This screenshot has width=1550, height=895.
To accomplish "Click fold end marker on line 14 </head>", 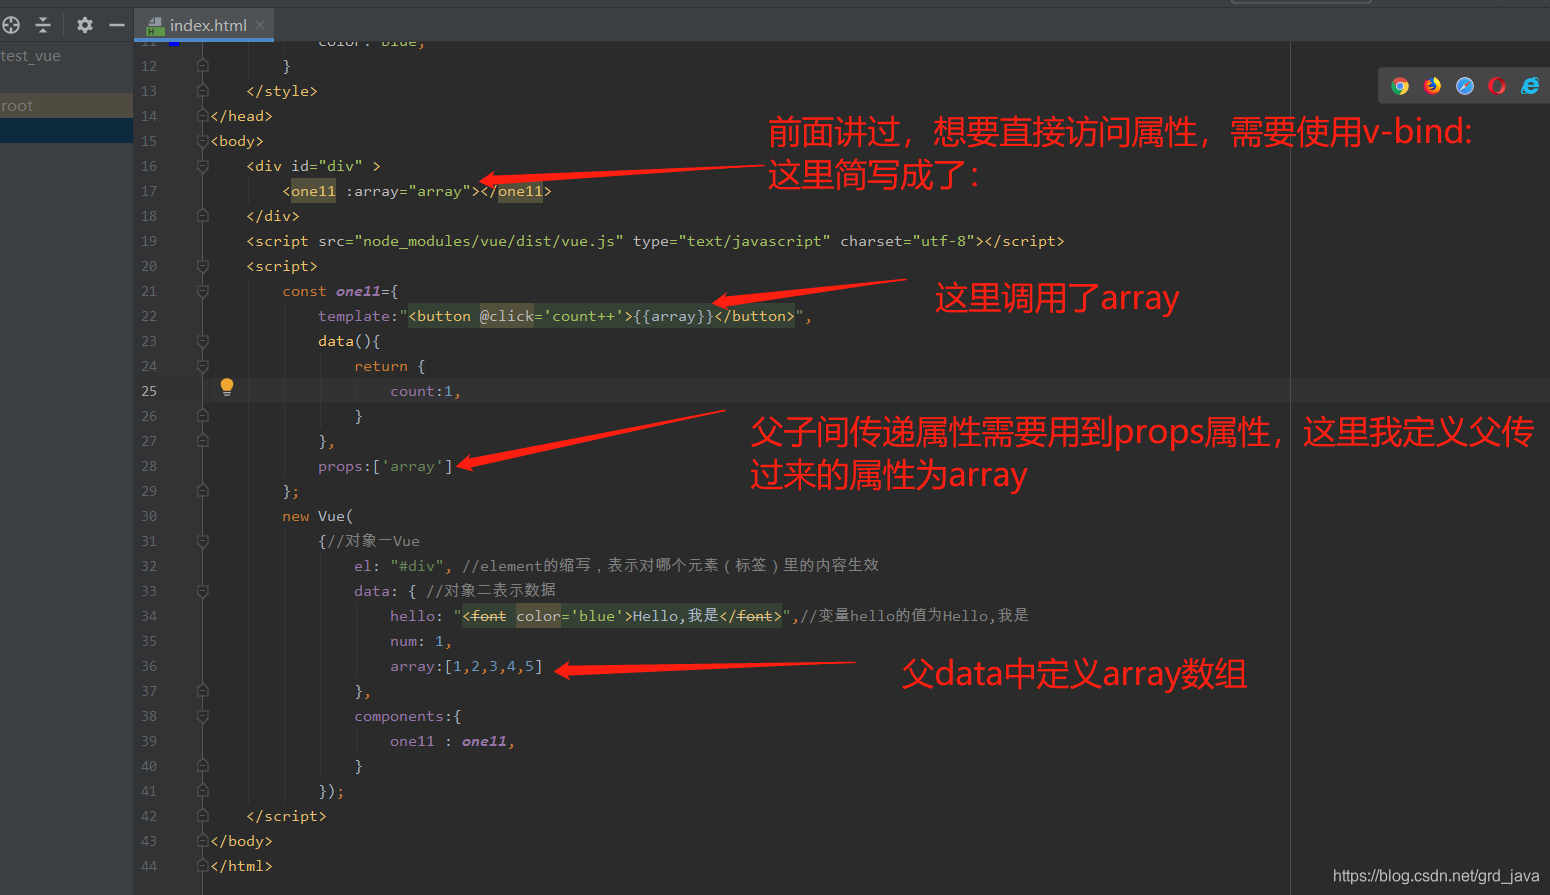I will pos(203,116).
